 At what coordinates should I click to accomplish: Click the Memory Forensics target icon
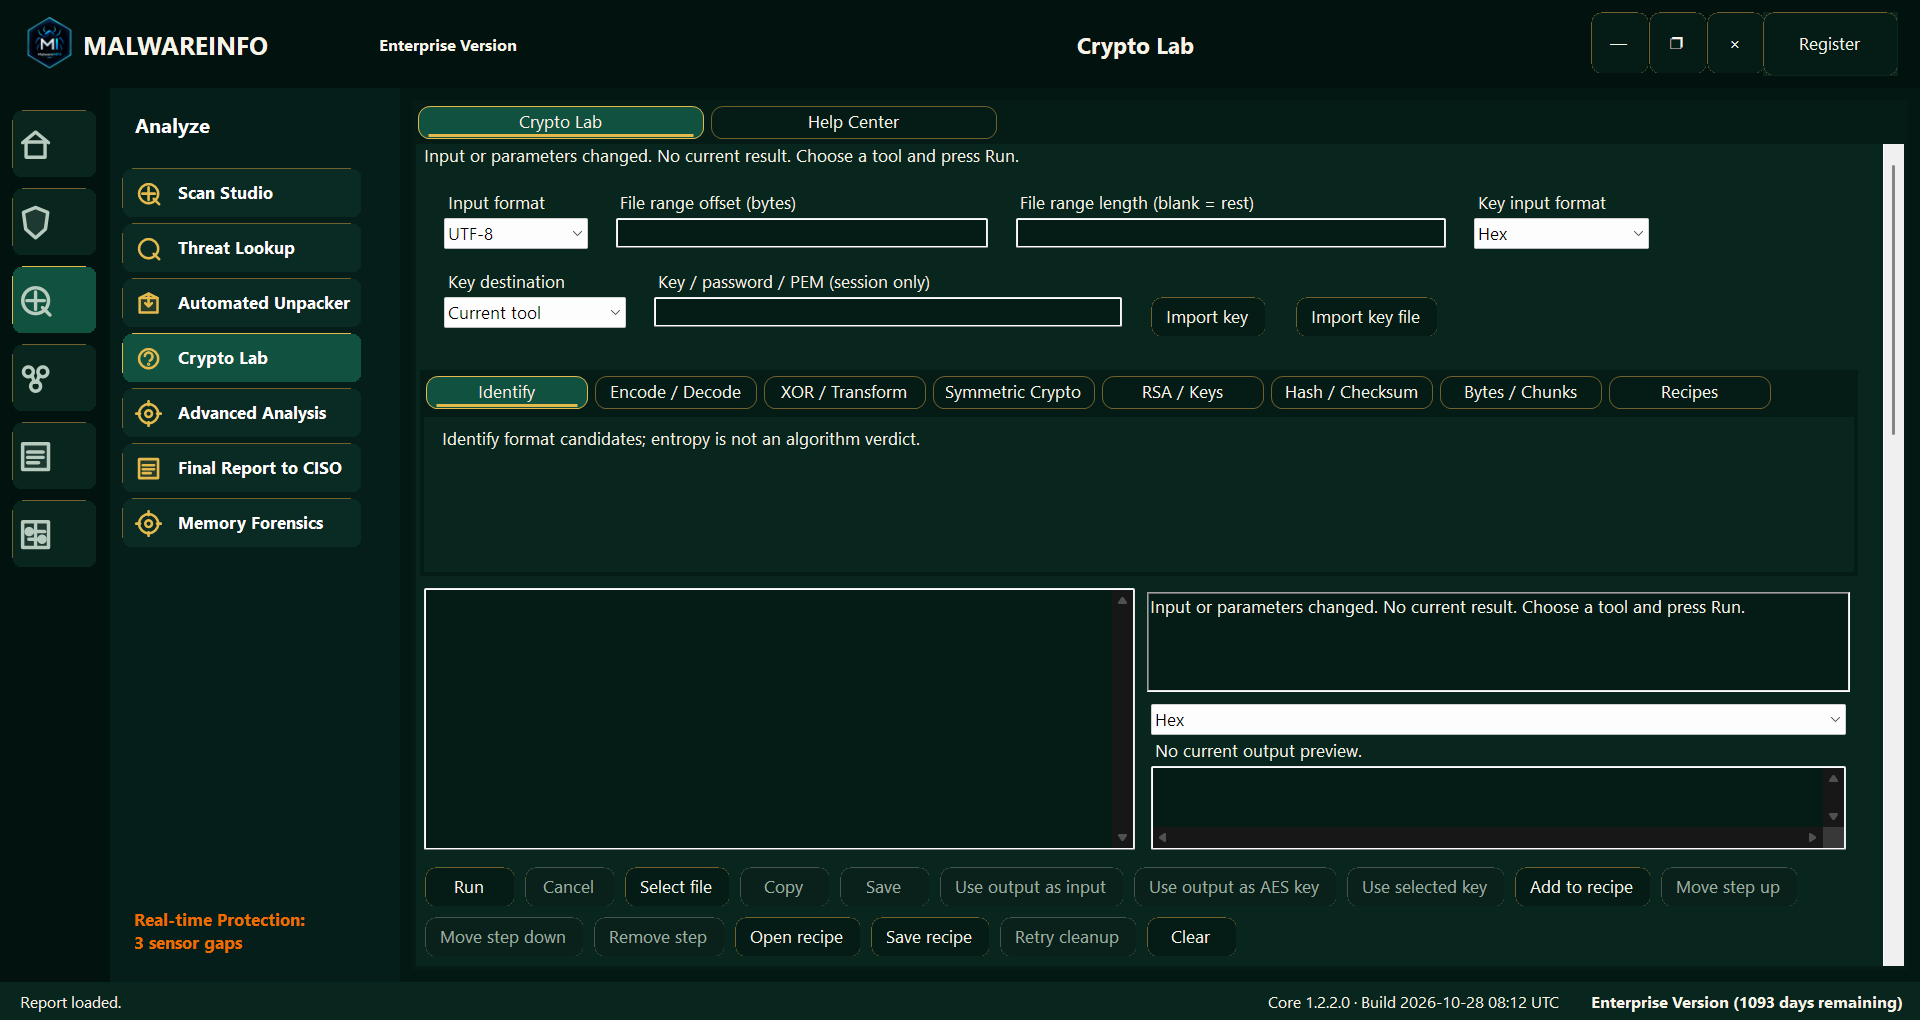149,524
